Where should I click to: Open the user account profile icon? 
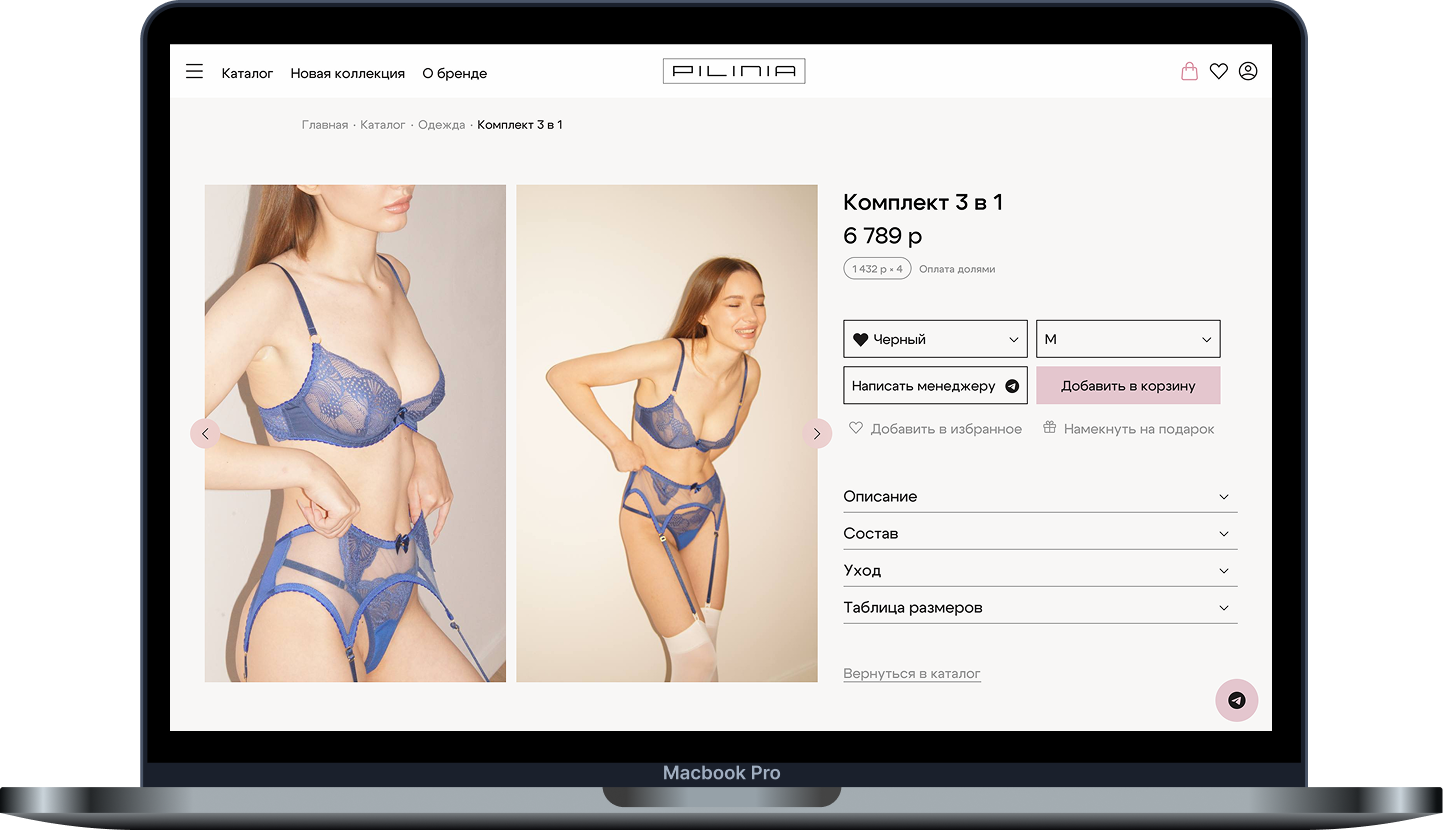(x=1248, y=71)
